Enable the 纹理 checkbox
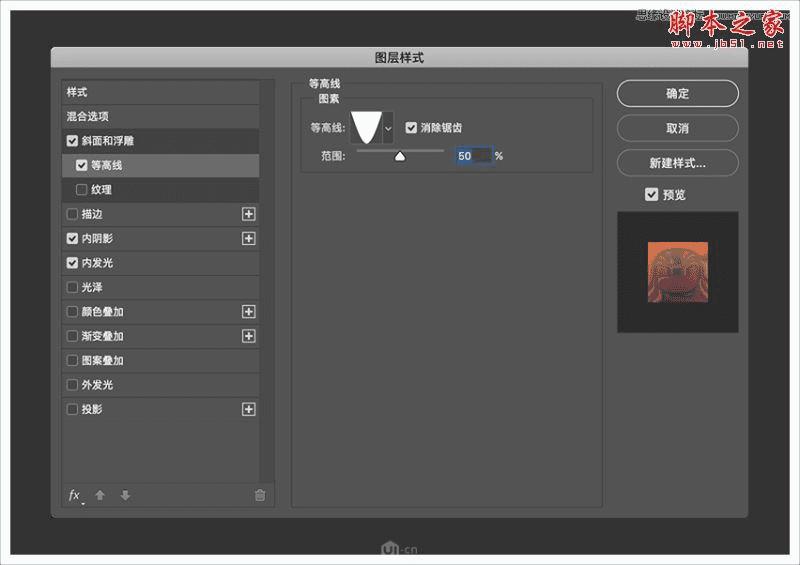 [x=82, y=190]
